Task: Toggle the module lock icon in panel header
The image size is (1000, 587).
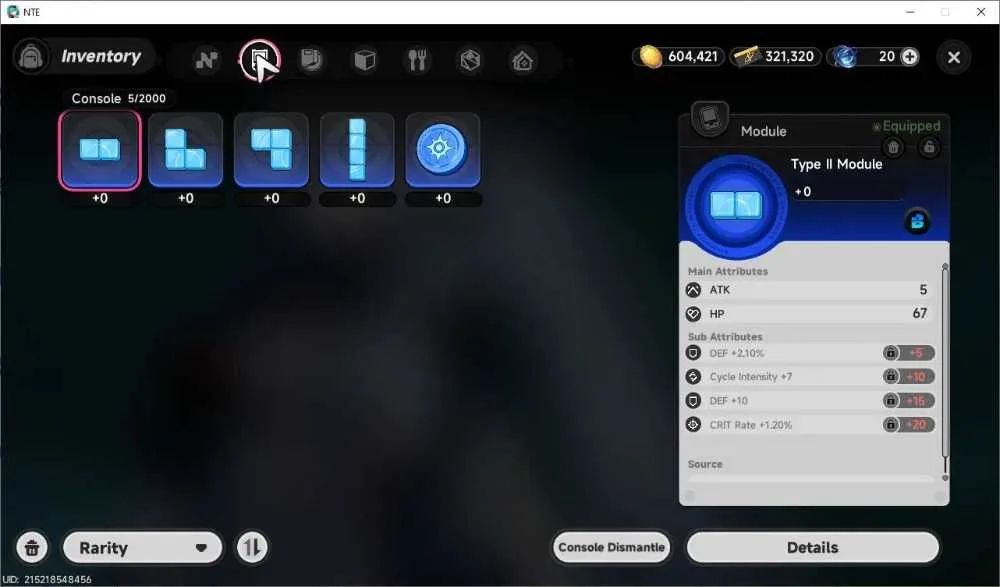Action: coord(929,147)
